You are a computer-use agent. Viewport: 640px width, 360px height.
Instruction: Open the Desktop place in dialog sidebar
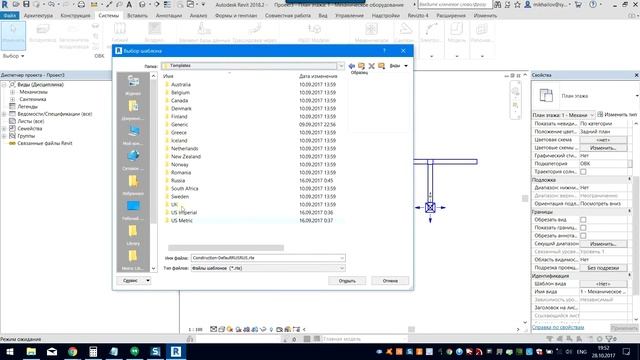133,210
